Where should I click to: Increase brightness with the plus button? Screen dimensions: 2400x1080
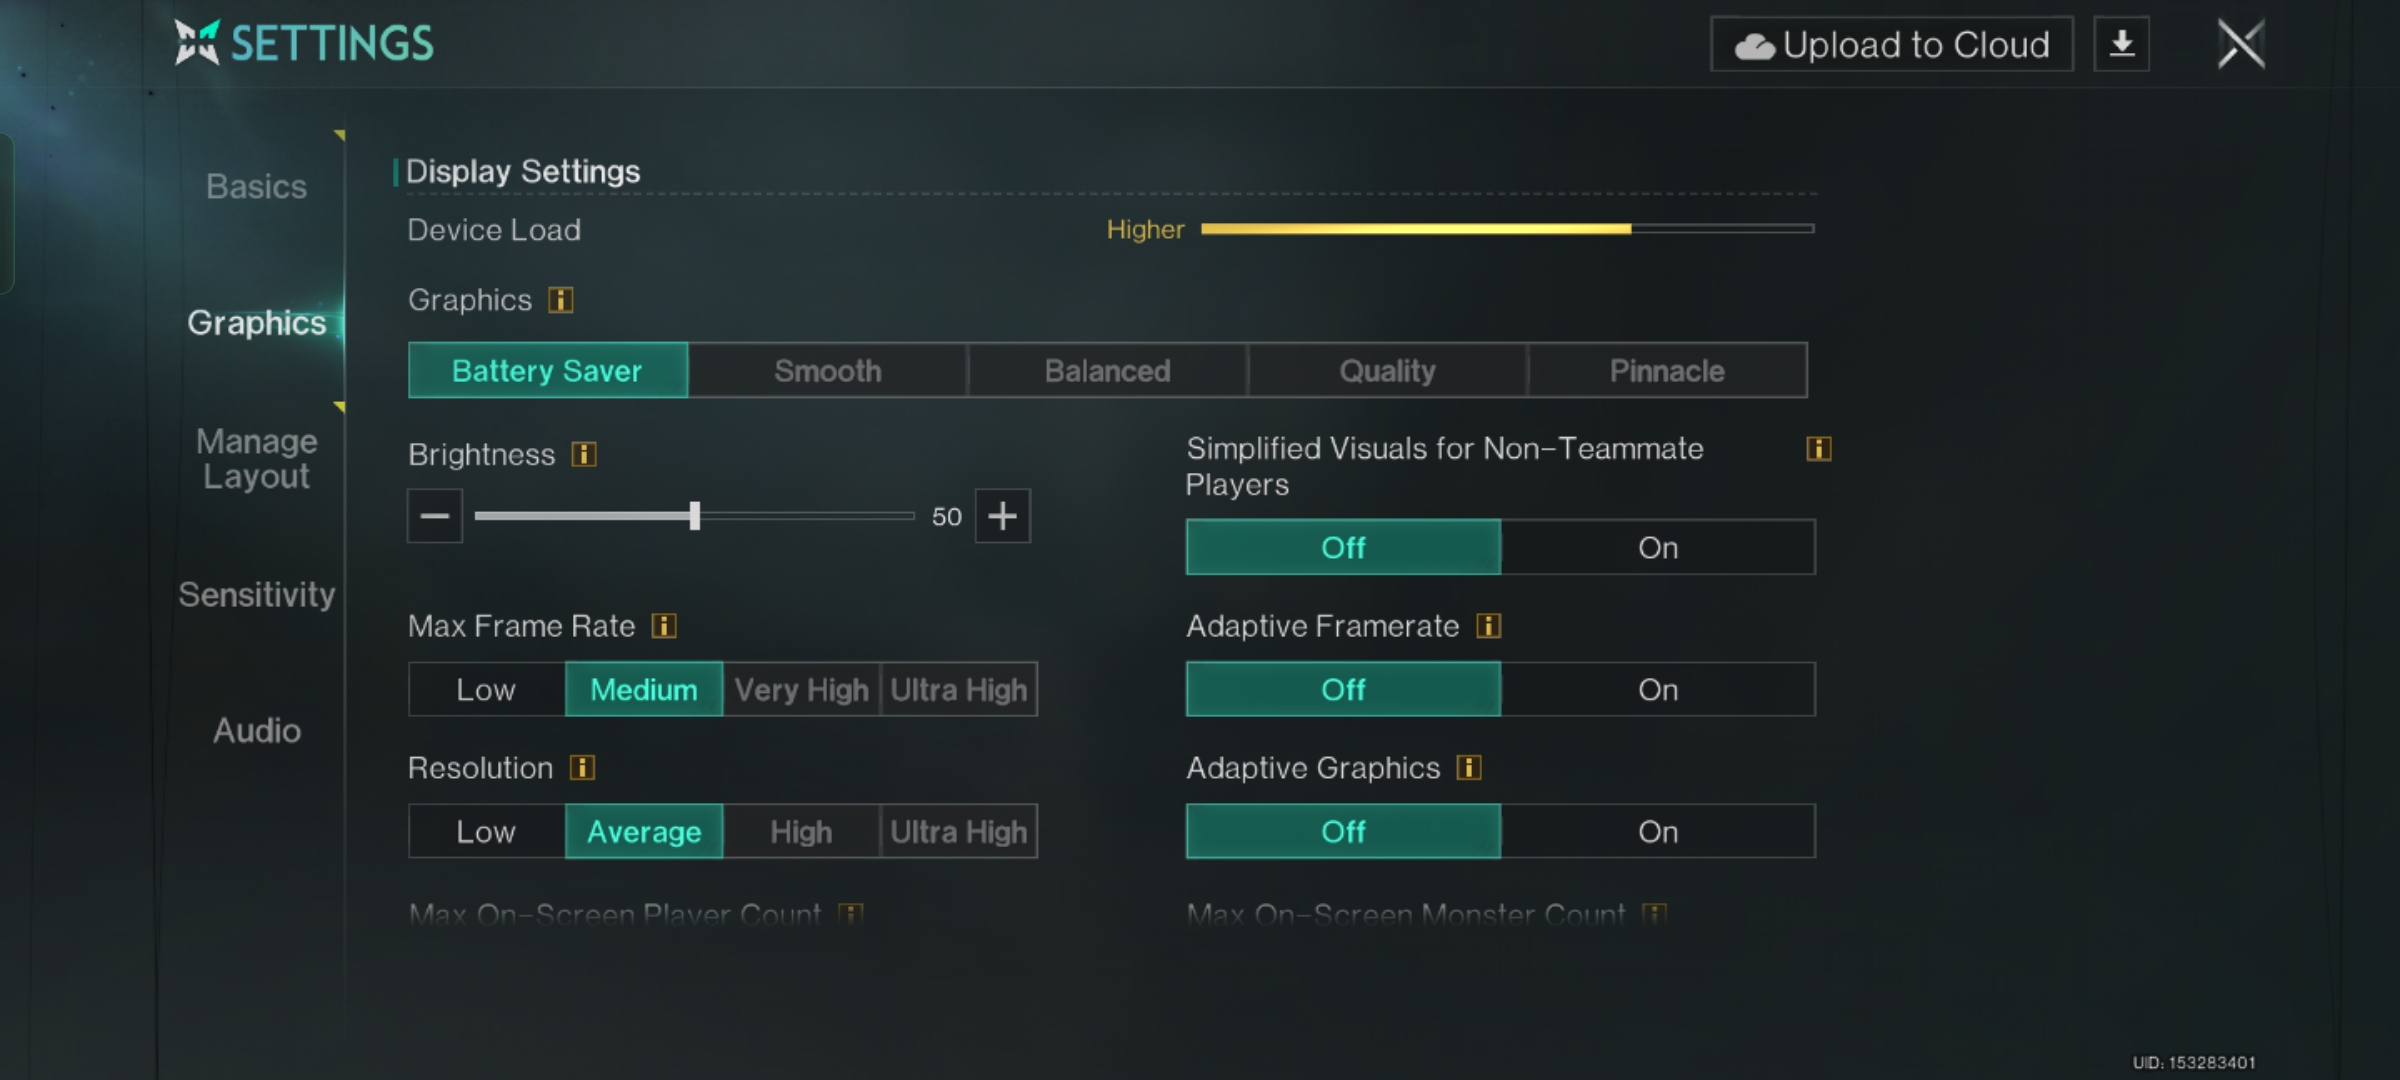(1002, 516)
